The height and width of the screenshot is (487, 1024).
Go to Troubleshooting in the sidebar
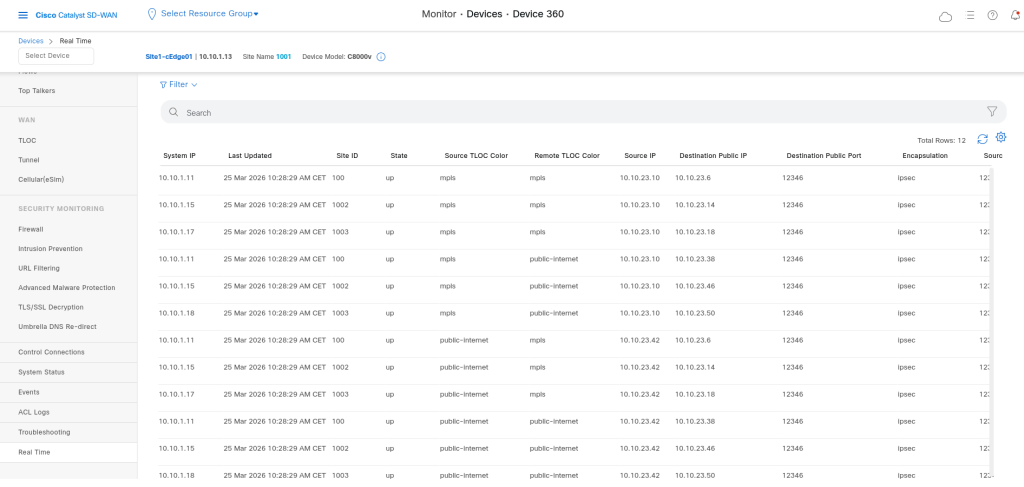click(44, 432)
